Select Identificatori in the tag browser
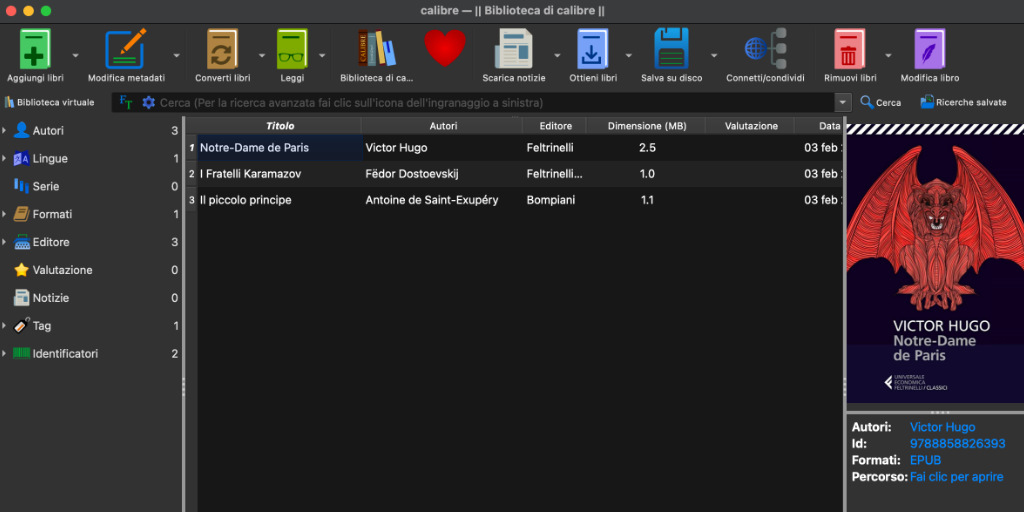 91,354
